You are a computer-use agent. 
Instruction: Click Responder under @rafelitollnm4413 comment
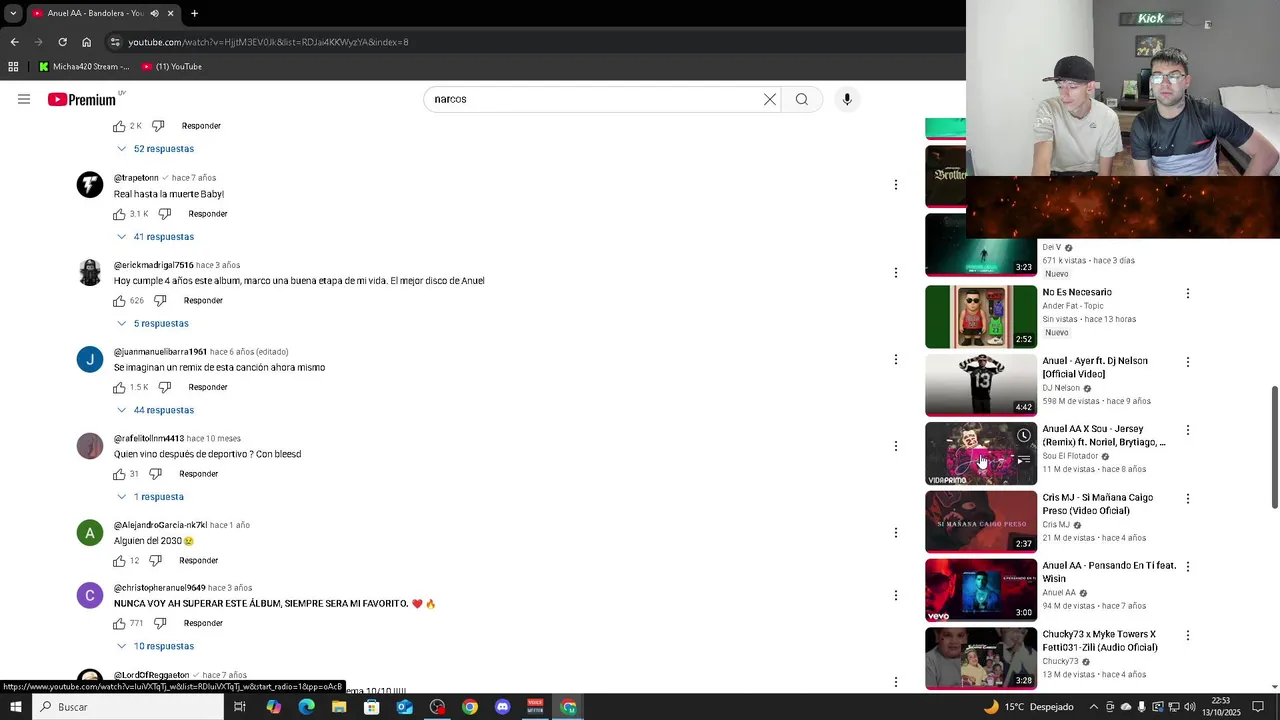[198, 474]
